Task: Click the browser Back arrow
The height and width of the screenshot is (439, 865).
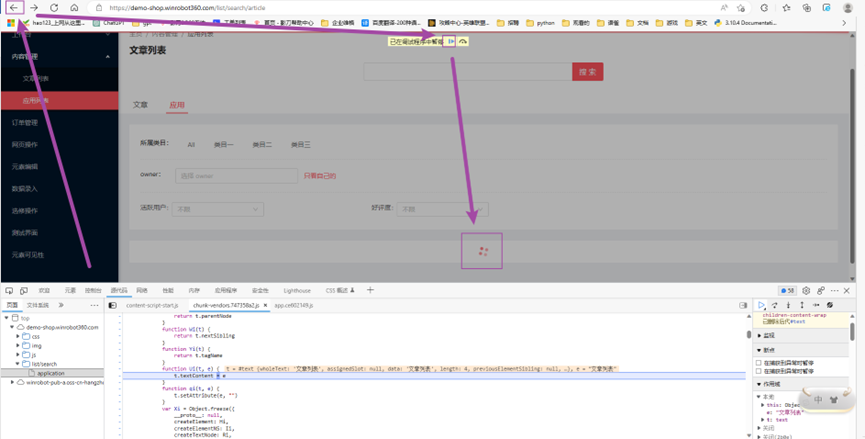Action: click(x=14, y=8)
